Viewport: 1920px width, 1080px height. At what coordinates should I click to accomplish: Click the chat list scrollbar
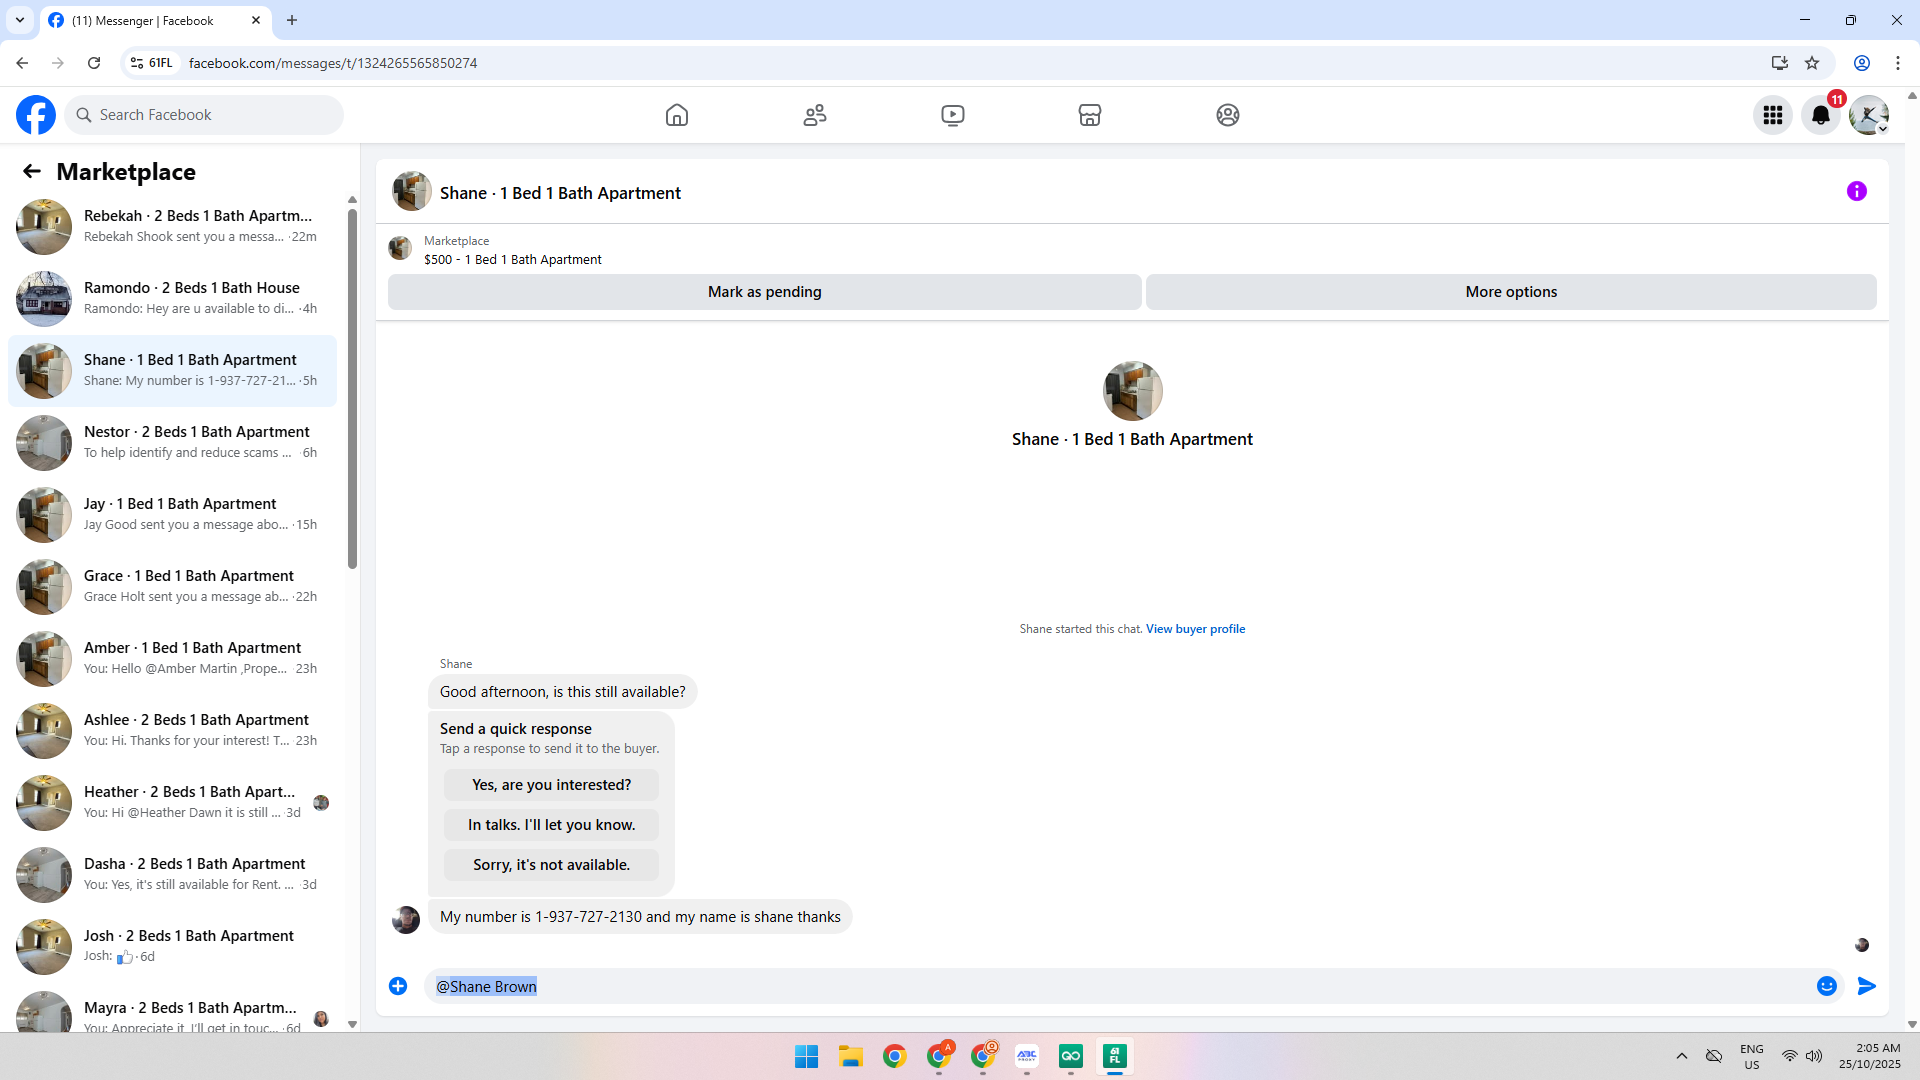pos(352,389)
